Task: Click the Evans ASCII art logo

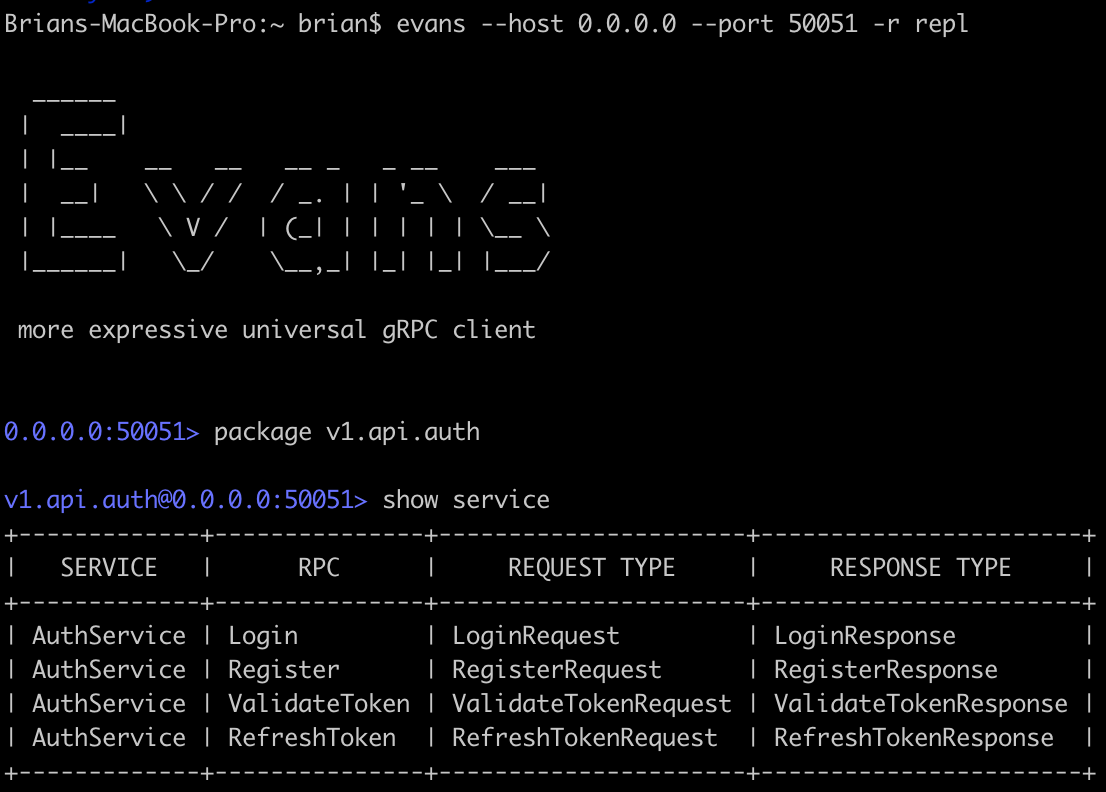Action: 285,185
